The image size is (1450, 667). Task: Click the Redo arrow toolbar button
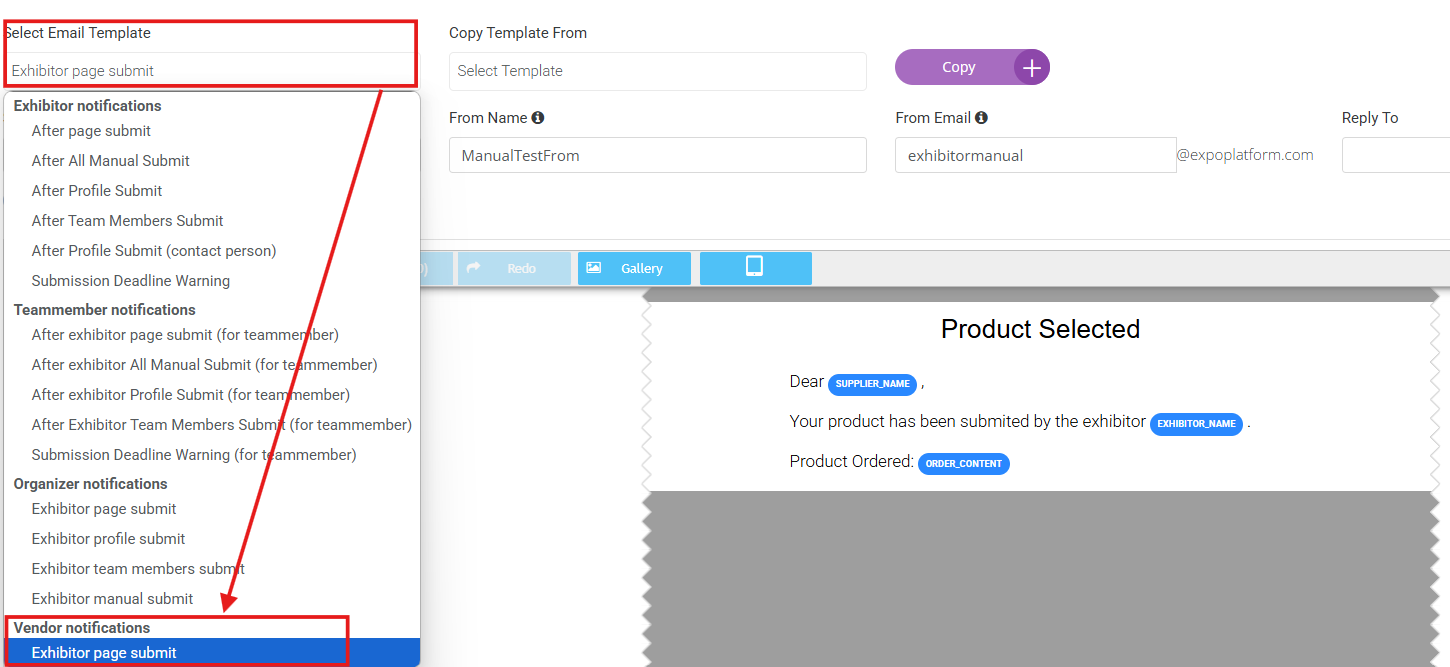pyautogui.click(x=514, y=268)
